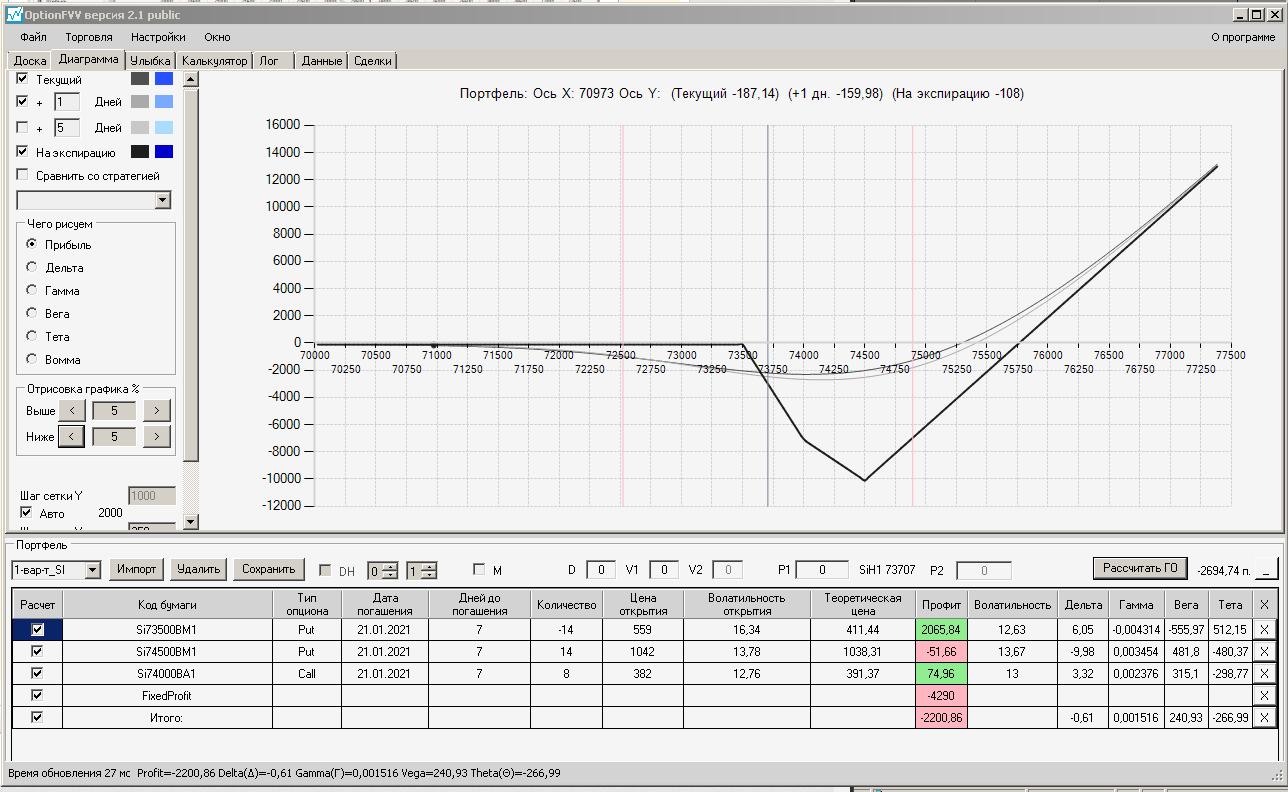Enable Сравнить со стратегией checkbox
Viewport: 1288px width, 792px height.
[23, 175]
